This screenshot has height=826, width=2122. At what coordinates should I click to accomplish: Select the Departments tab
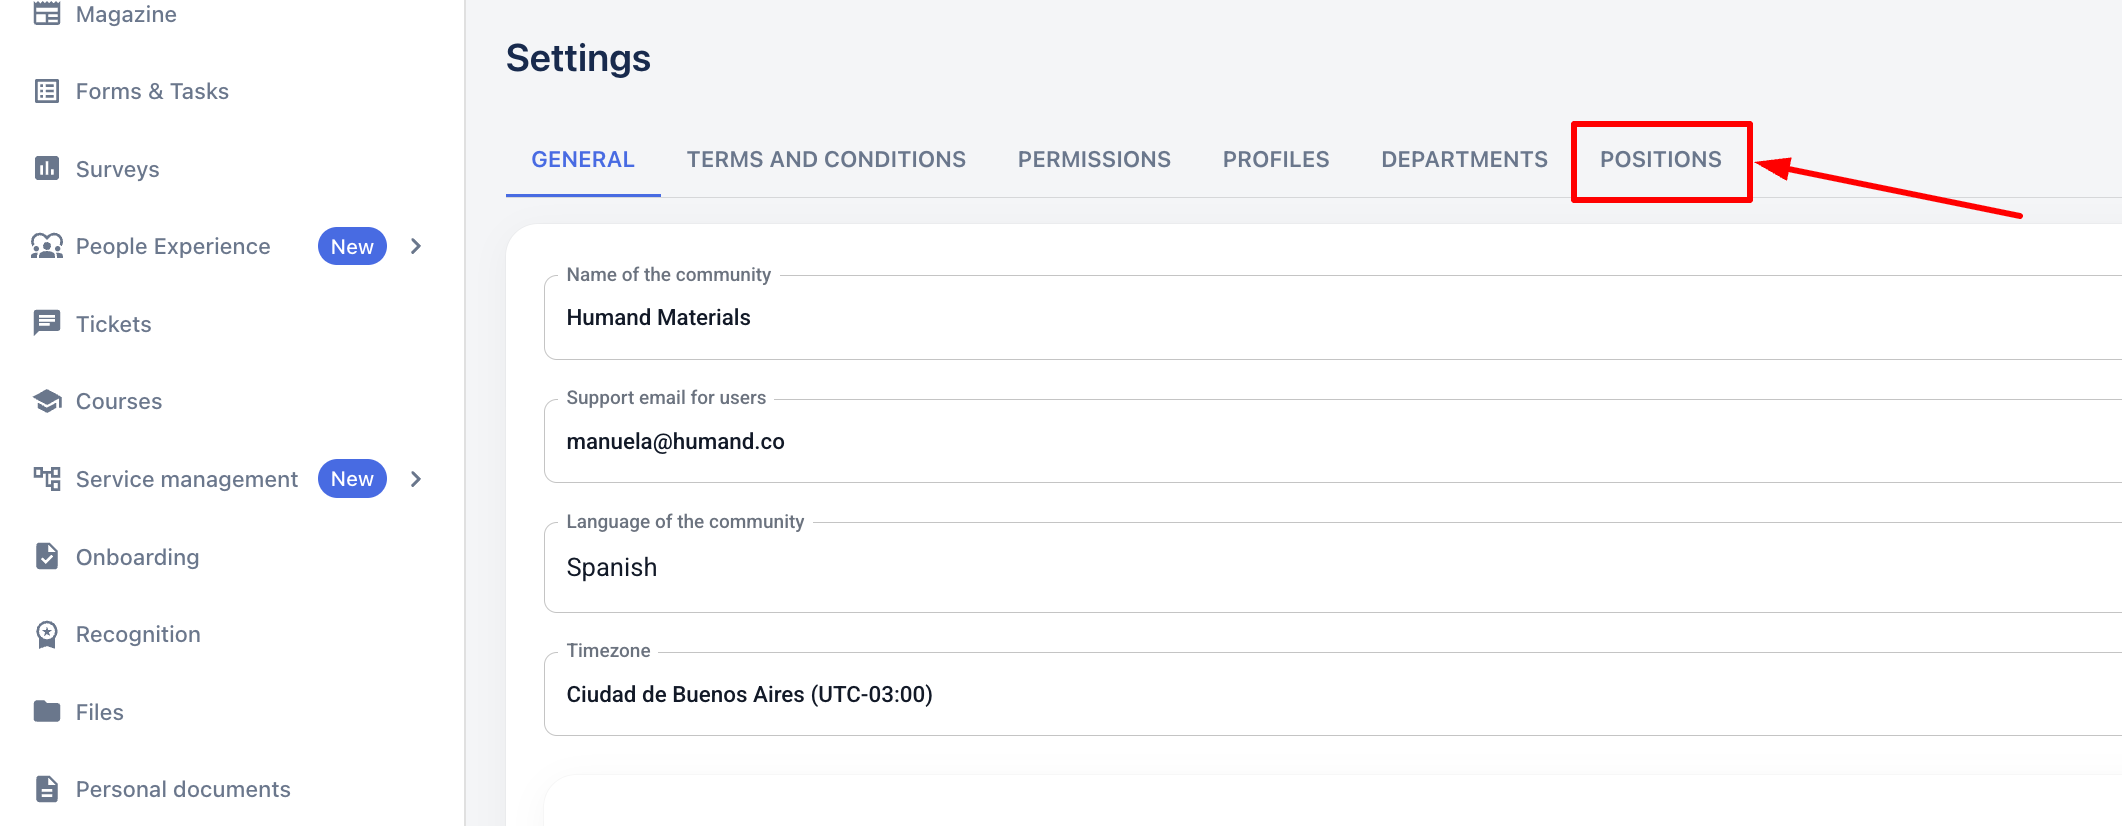pyautogui.click(x=1464, y=160)
